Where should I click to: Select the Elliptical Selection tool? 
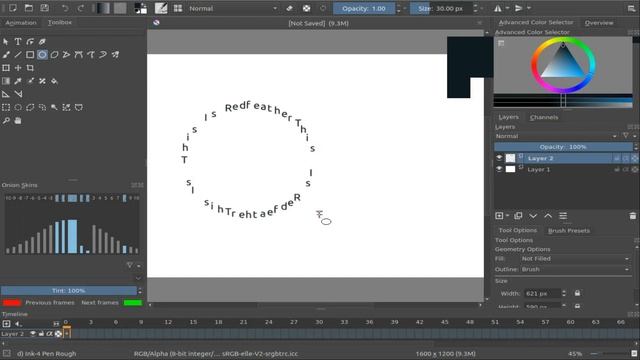point(18,107)
